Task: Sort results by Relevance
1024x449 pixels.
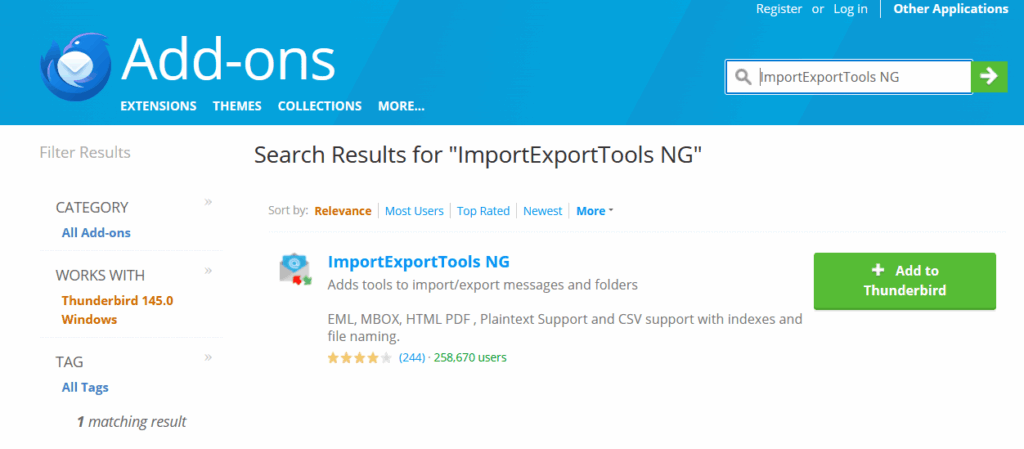Action: coord(343,211)
